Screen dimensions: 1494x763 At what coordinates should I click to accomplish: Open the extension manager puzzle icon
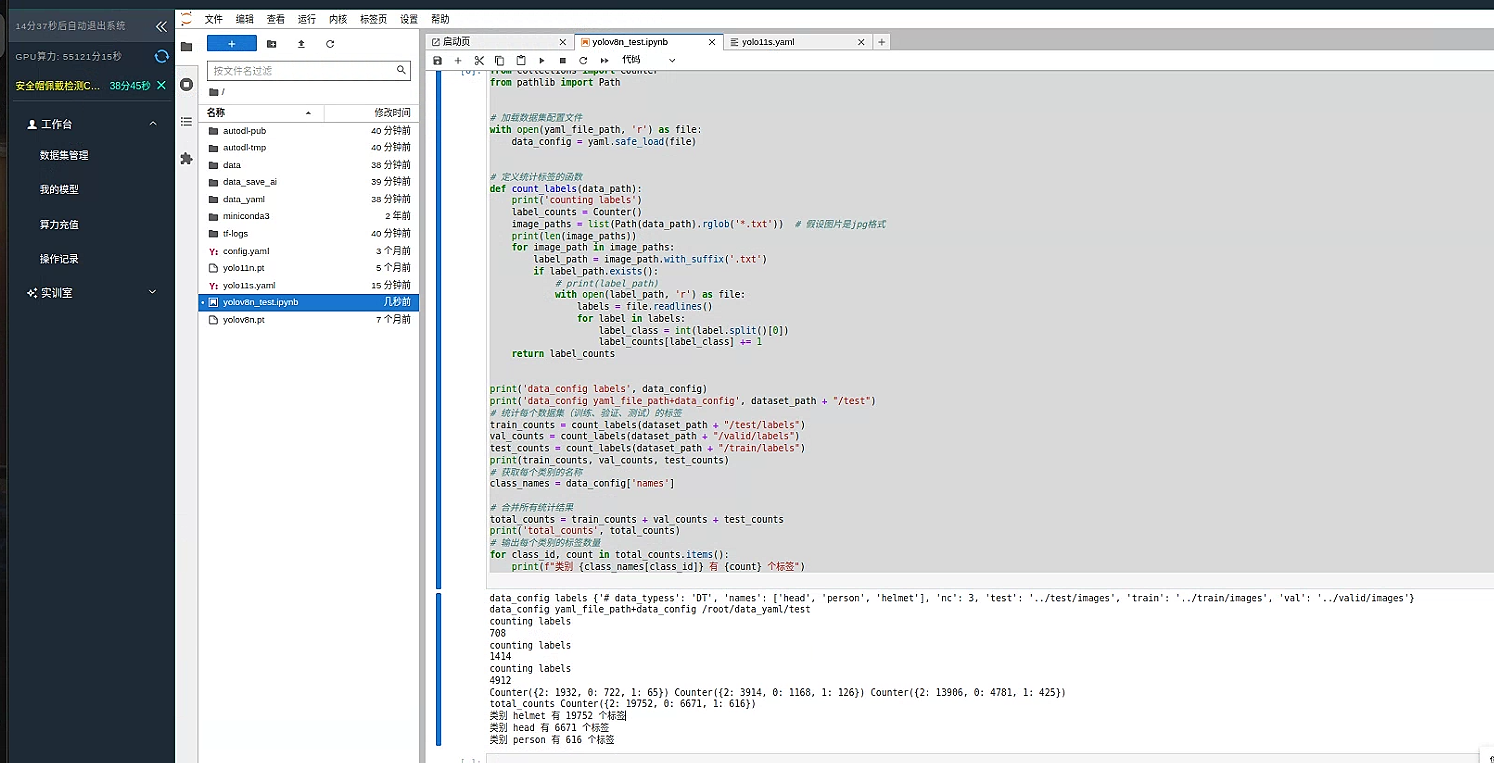coord(186,158)
